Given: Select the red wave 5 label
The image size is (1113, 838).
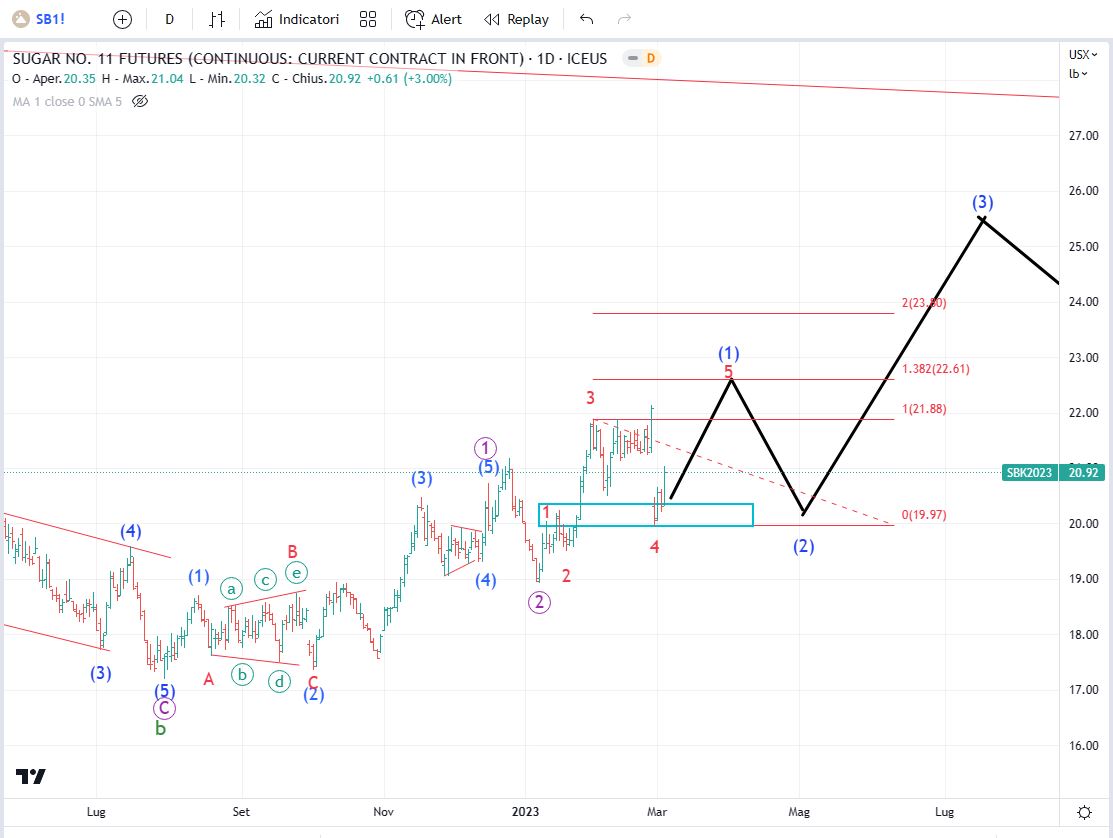Looking at the screenshot, I should coord(728,371).
